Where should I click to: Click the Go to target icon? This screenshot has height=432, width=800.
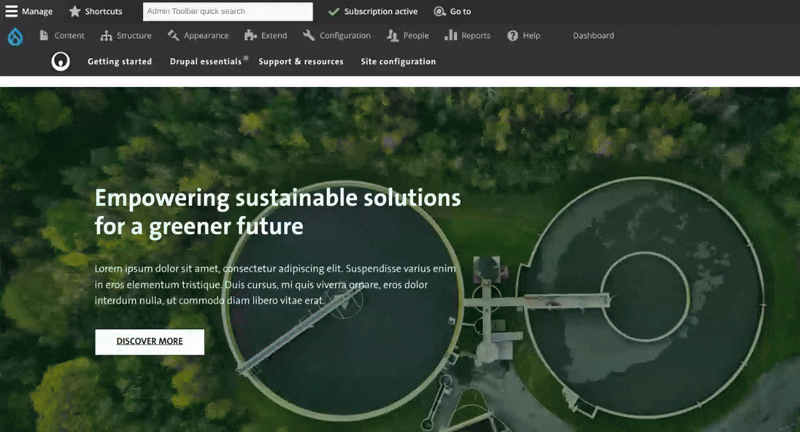point(439,11)
